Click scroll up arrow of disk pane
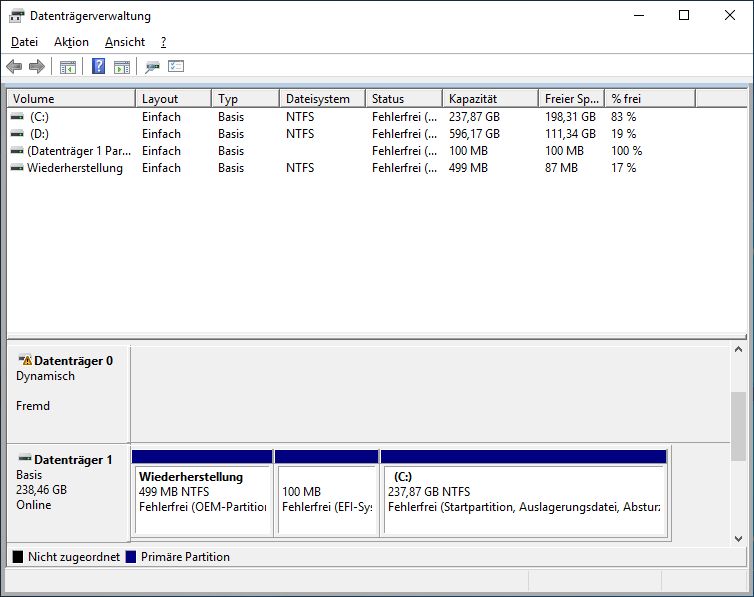The image size is (754, 597). [738, 349]
